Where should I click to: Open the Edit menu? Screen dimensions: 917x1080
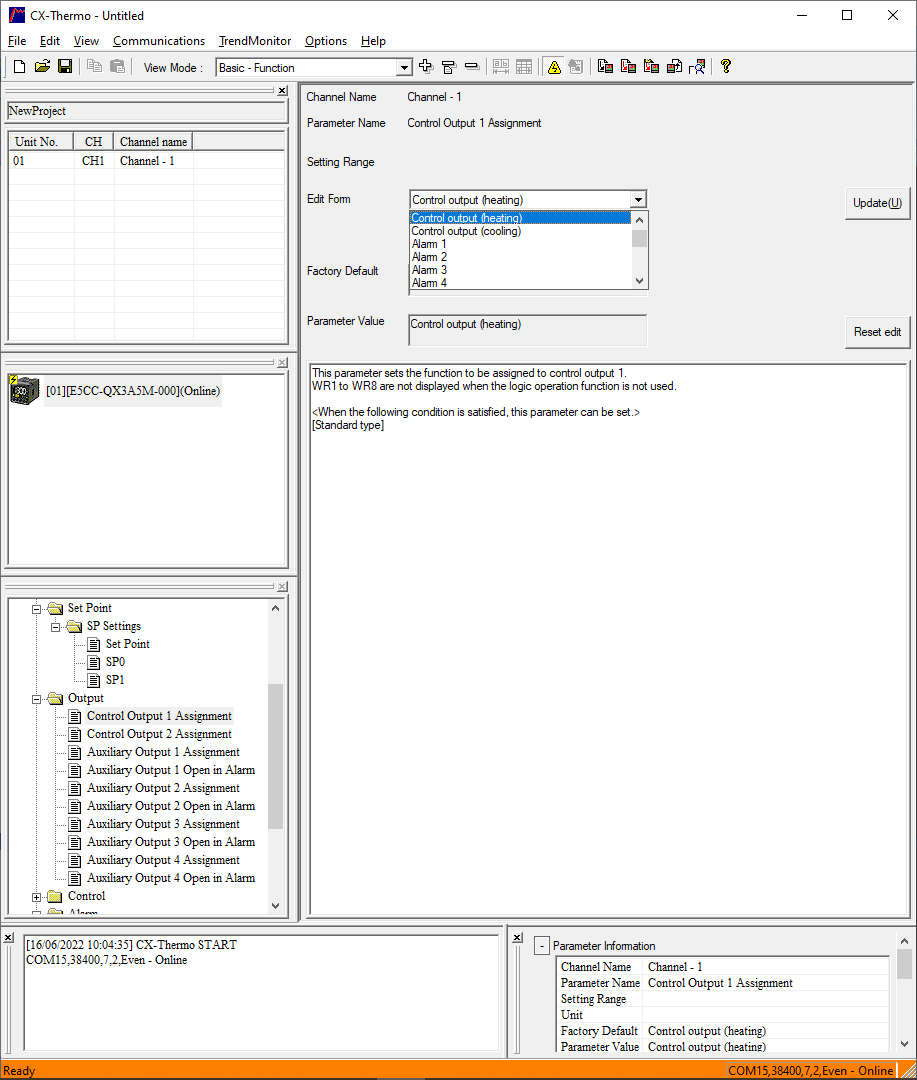(x=50, y=41)
